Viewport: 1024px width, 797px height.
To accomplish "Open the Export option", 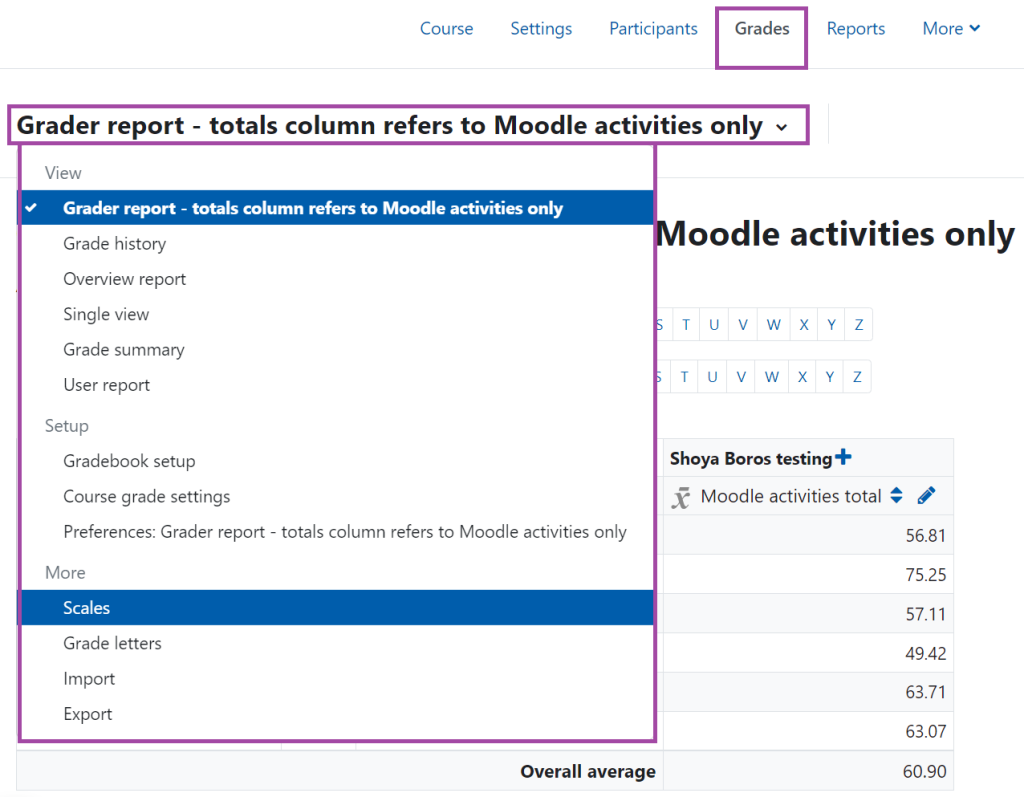I will coord(87,713).
